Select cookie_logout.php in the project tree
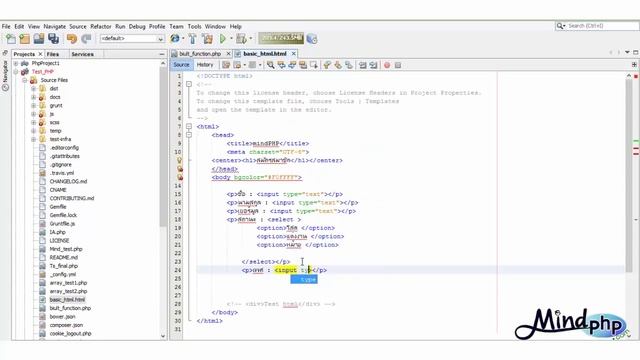 pyautogui.click(x=70, y=333)
